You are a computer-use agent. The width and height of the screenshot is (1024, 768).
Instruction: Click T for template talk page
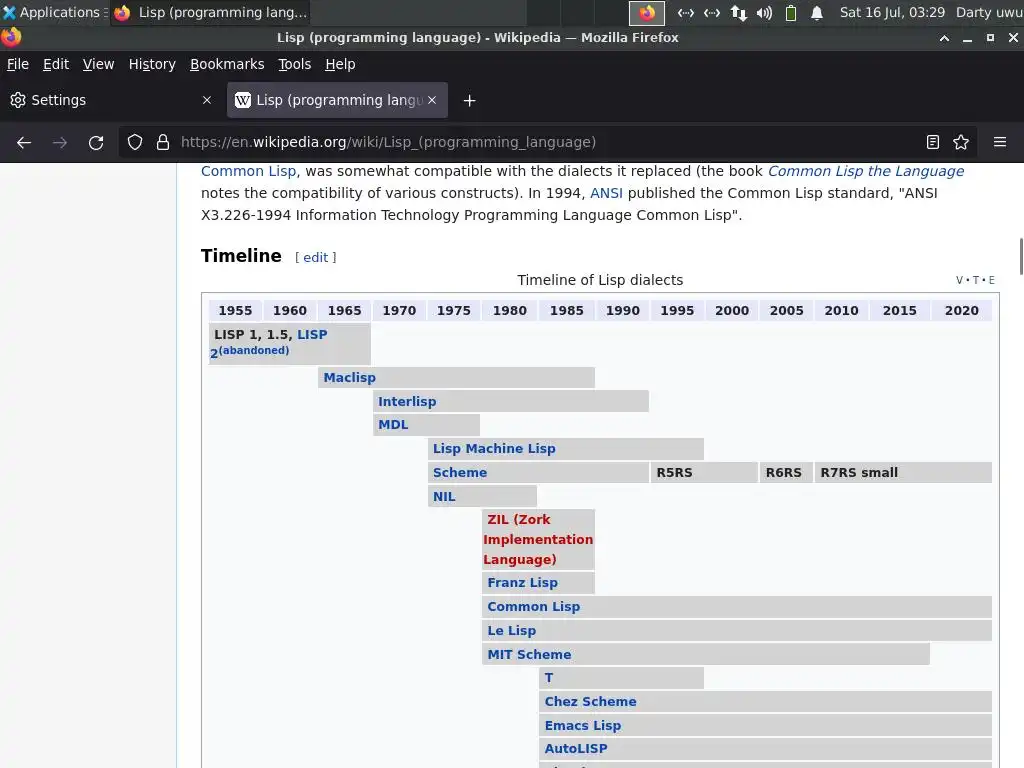[976, 280]
